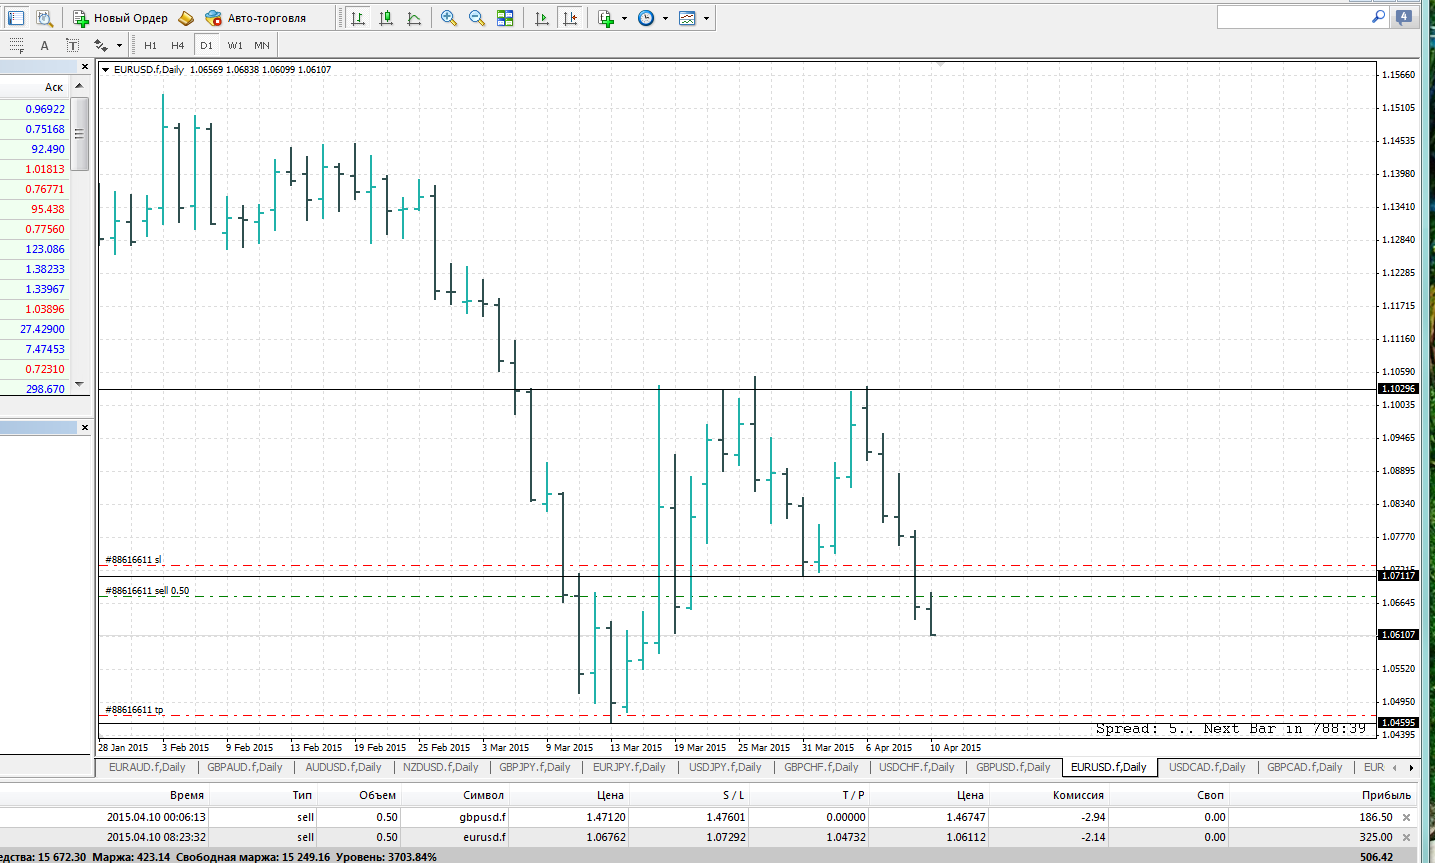
Task: Expand the Periods dropdown arrow
Action: (665, 18)
